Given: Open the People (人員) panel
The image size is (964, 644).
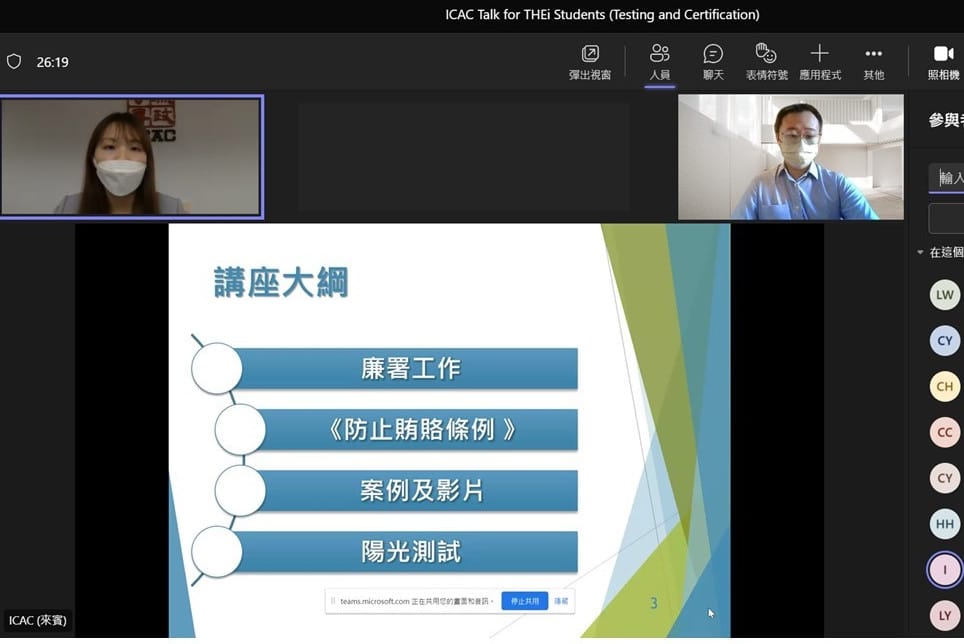Looking at the screenshot, I should tap(659, 54).
